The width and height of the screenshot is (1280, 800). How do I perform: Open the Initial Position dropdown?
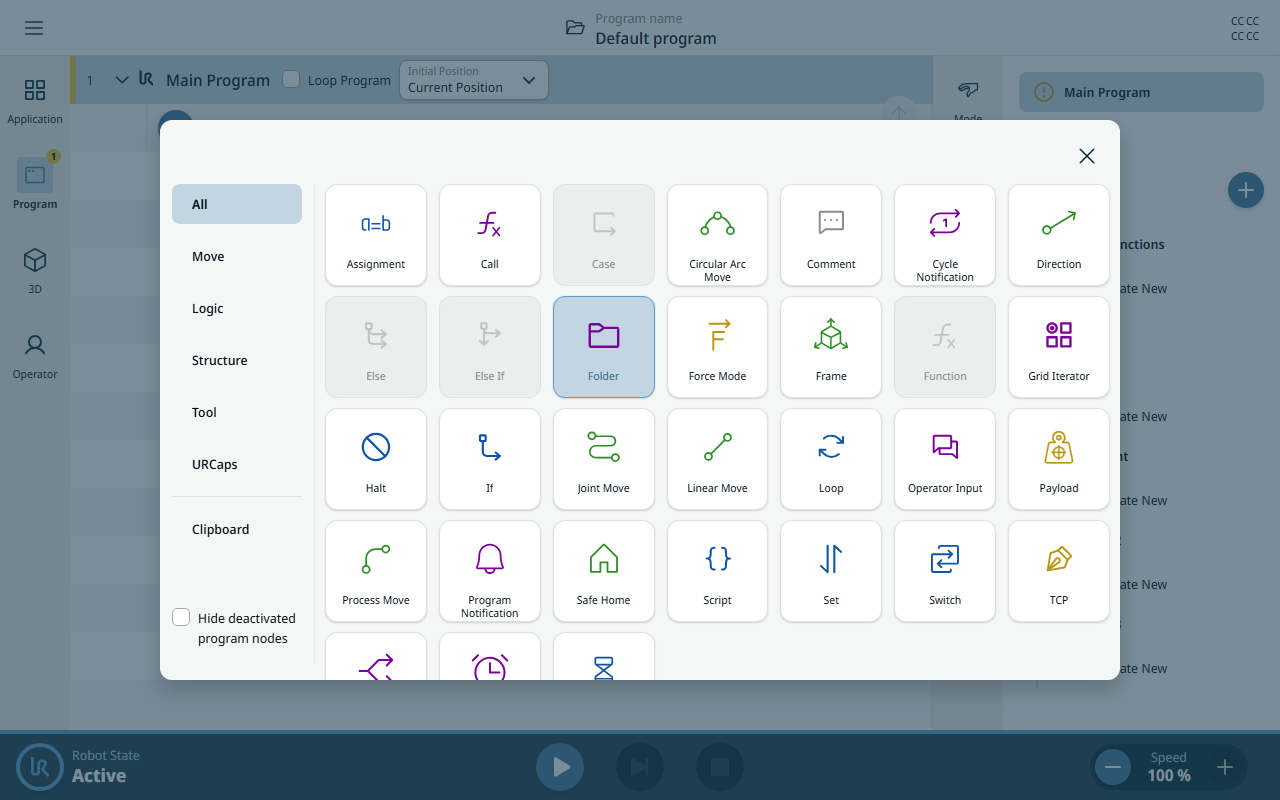point(474,80)
